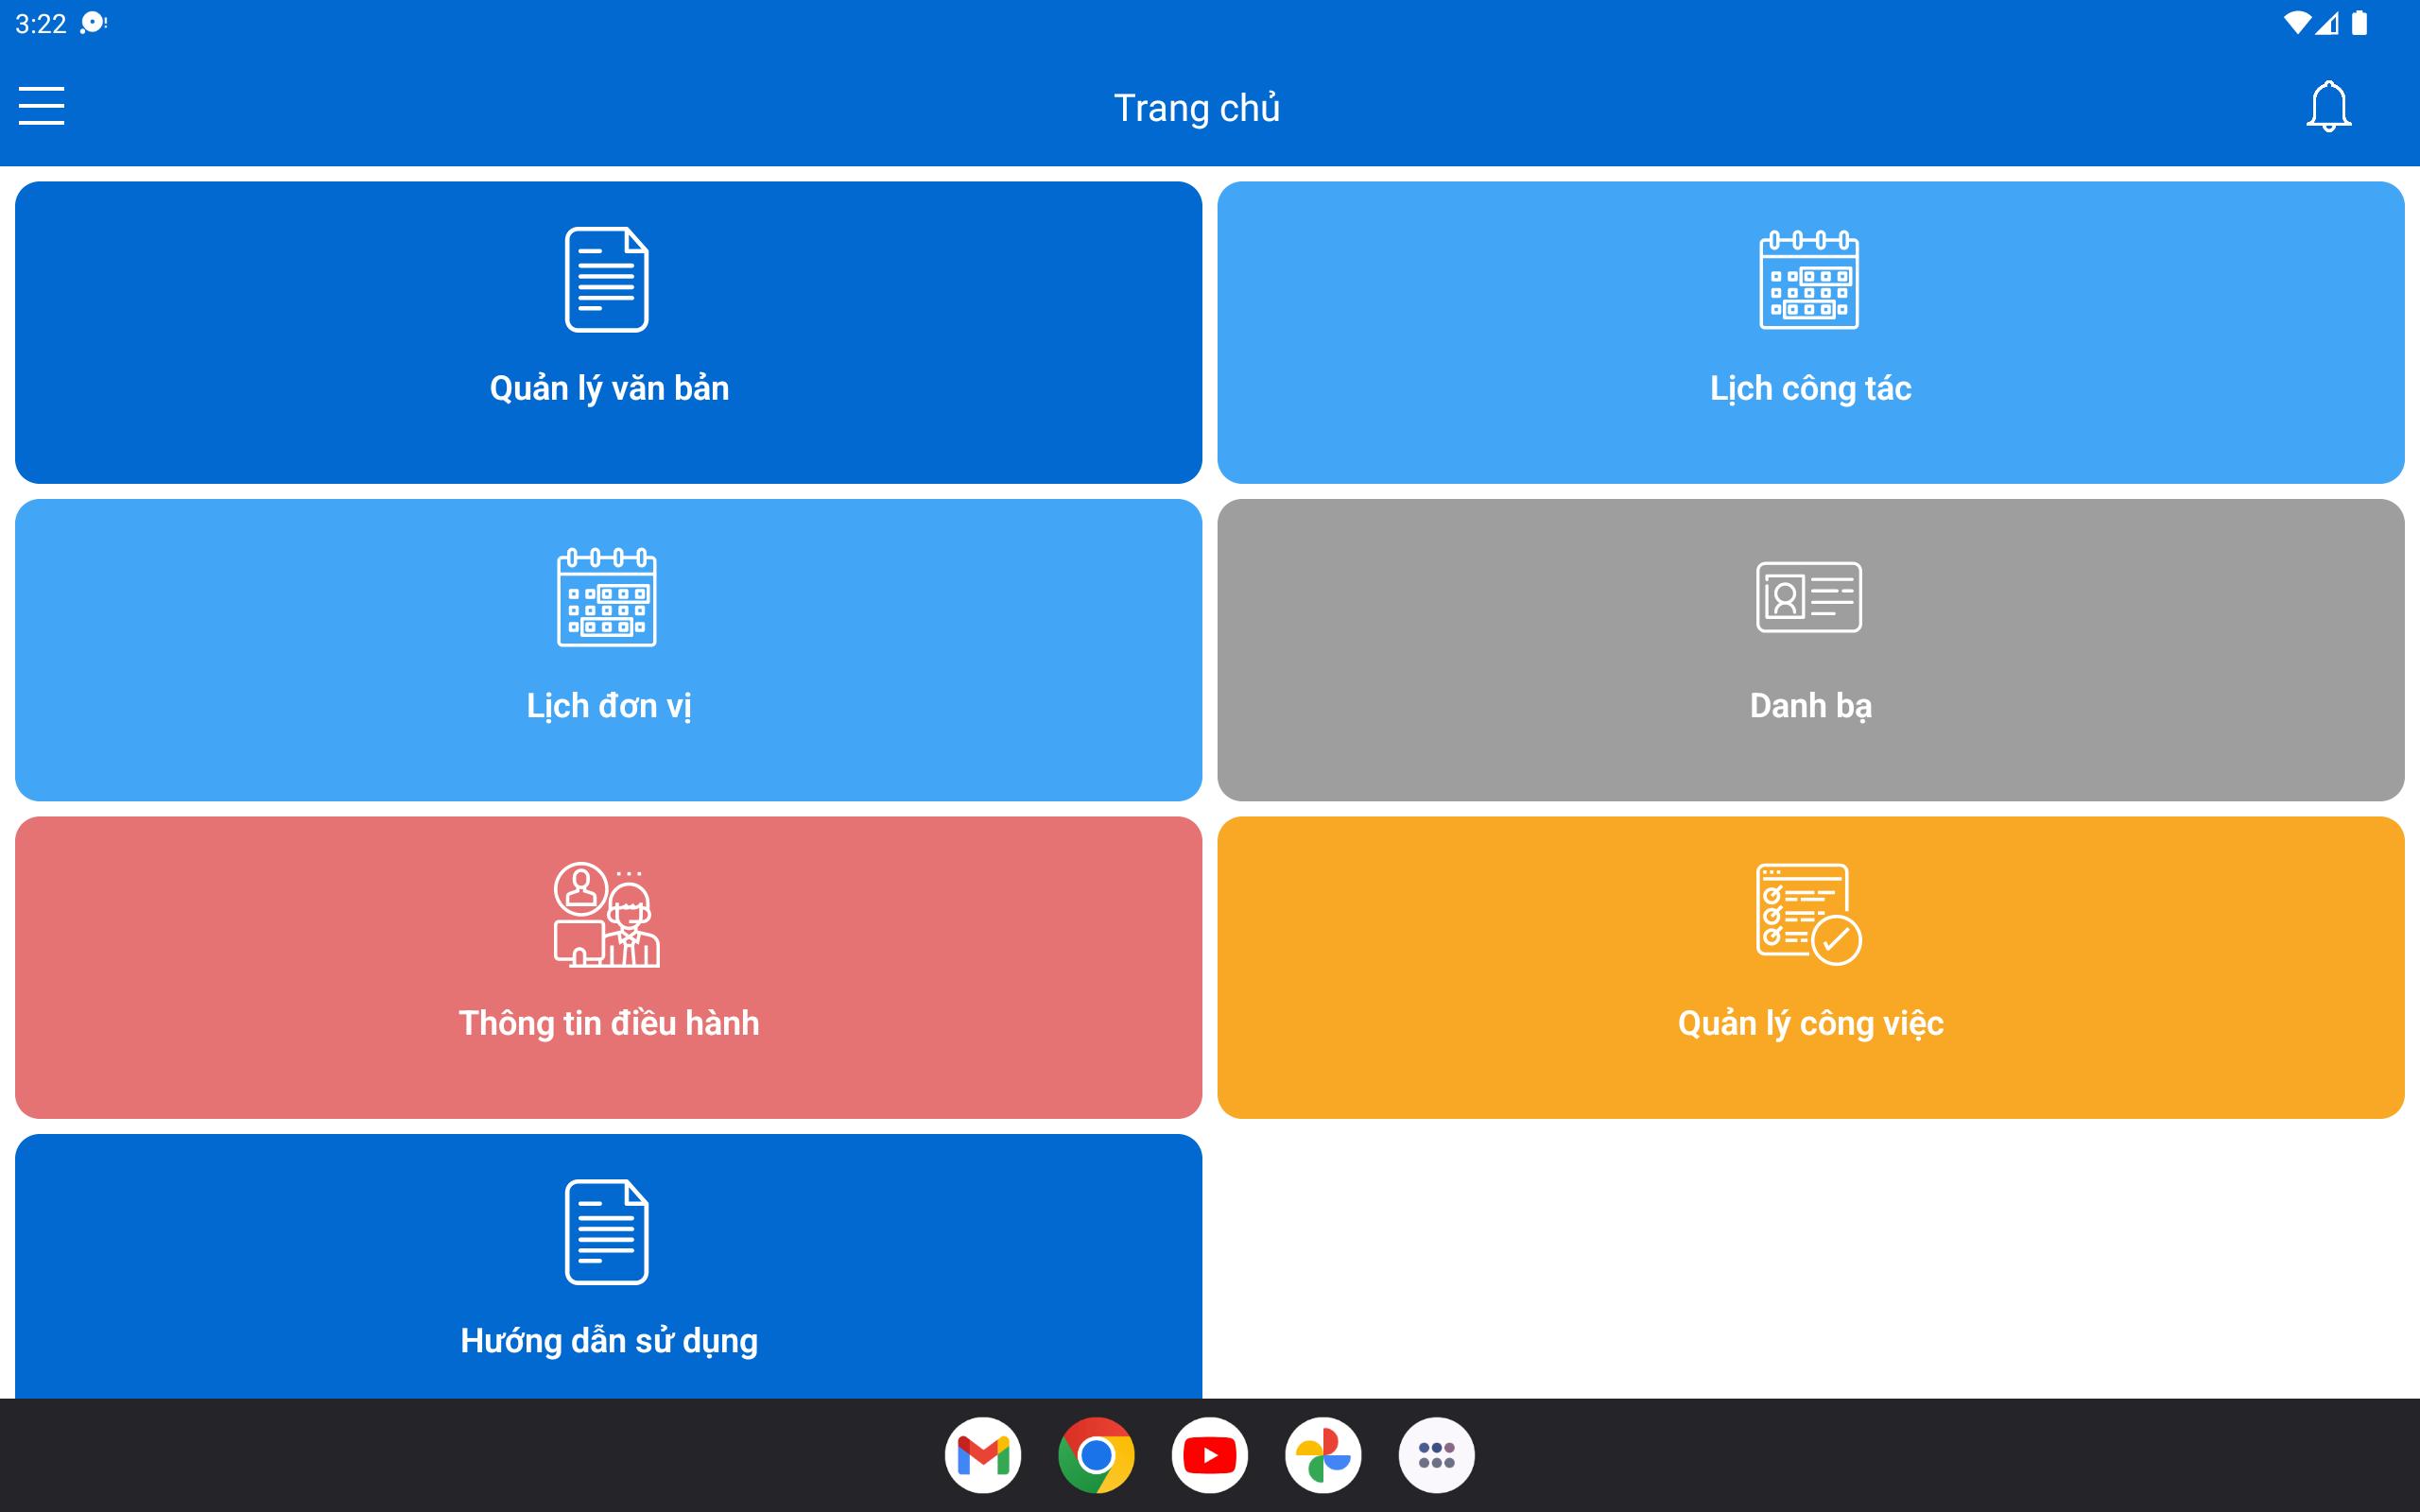This screenshot has width=2420, height=1512.
Task: Open the app drawer
Action: click(x=1436, y=1455)
